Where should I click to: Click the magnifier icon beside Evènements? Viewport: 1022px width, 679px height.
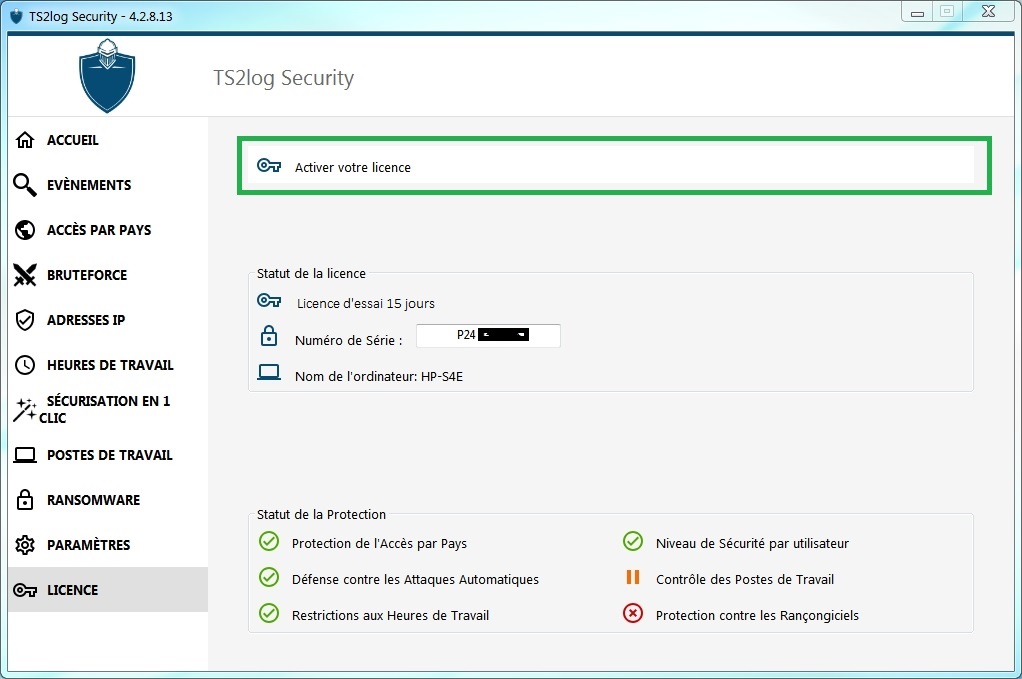(x=25, y=185)
